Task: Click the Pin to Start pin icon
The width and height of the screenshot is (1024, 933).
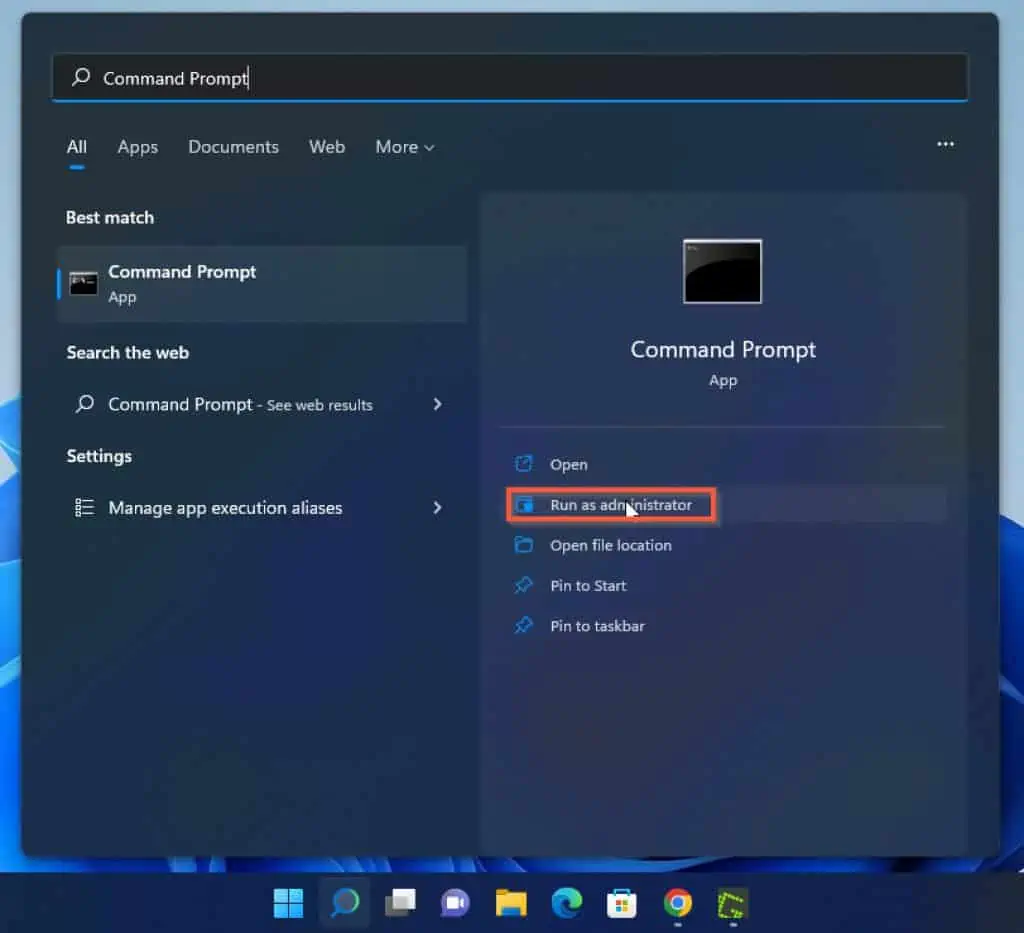Action: click(524, 585)
